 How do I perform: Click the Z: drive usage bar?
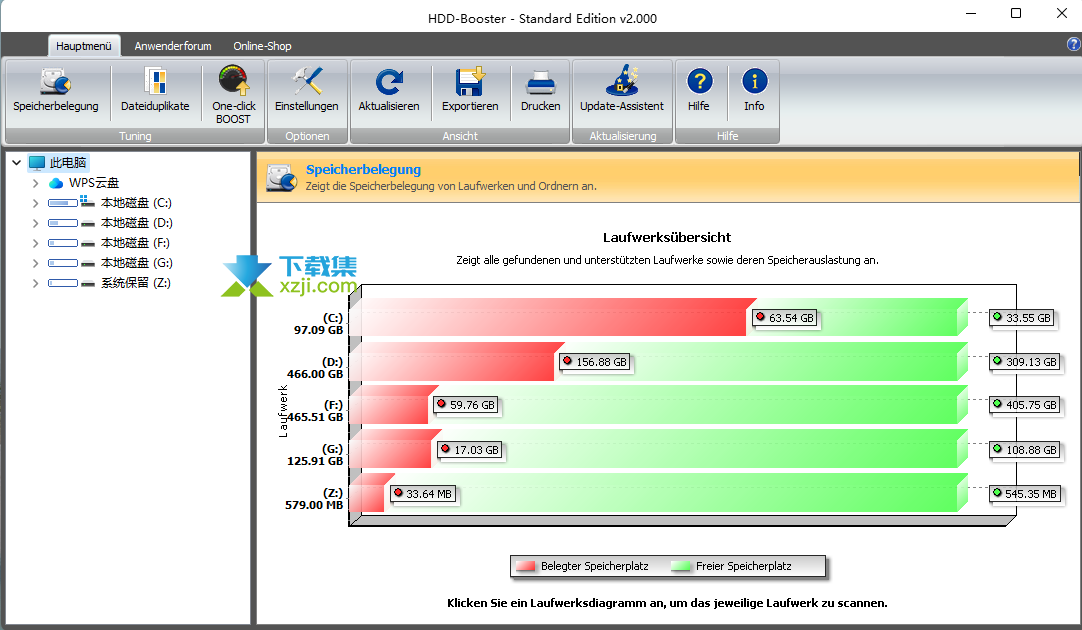(x=371, y=493)
